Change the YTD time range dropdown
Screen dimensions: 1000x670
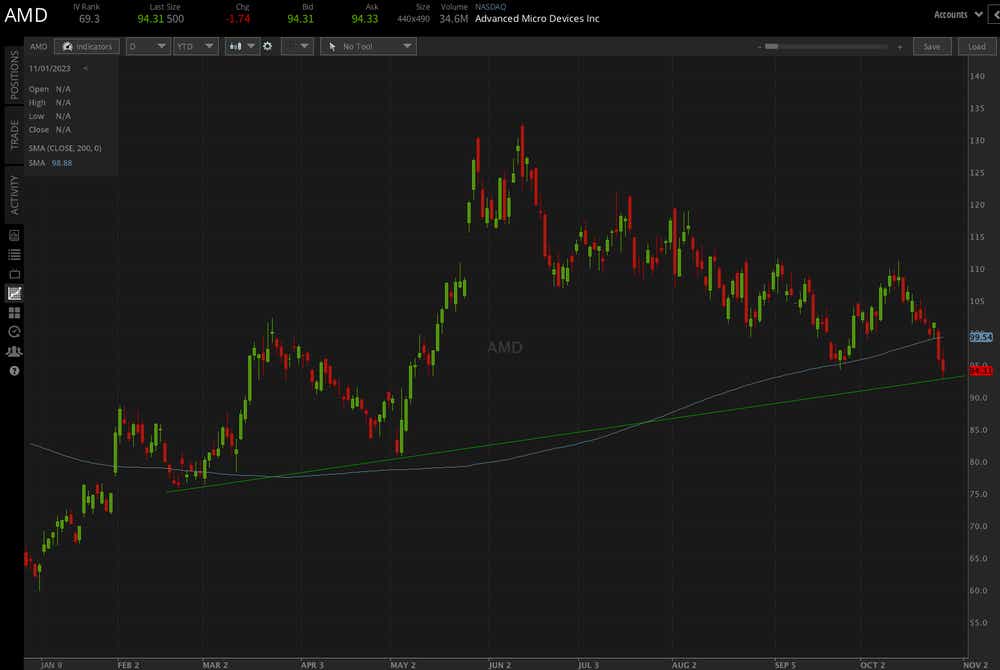(x=196, y=47)
